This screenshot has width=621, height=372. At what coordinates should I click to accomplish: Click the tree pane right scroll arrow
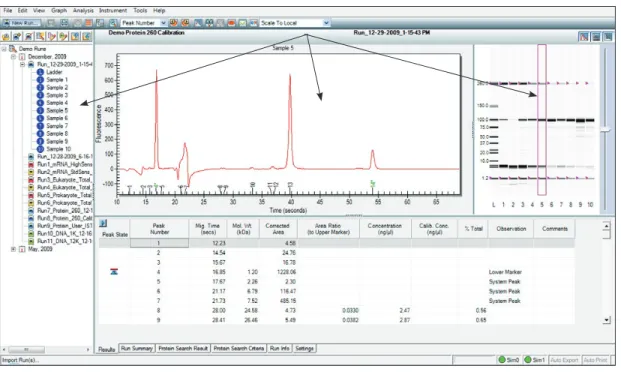point(88,349)
